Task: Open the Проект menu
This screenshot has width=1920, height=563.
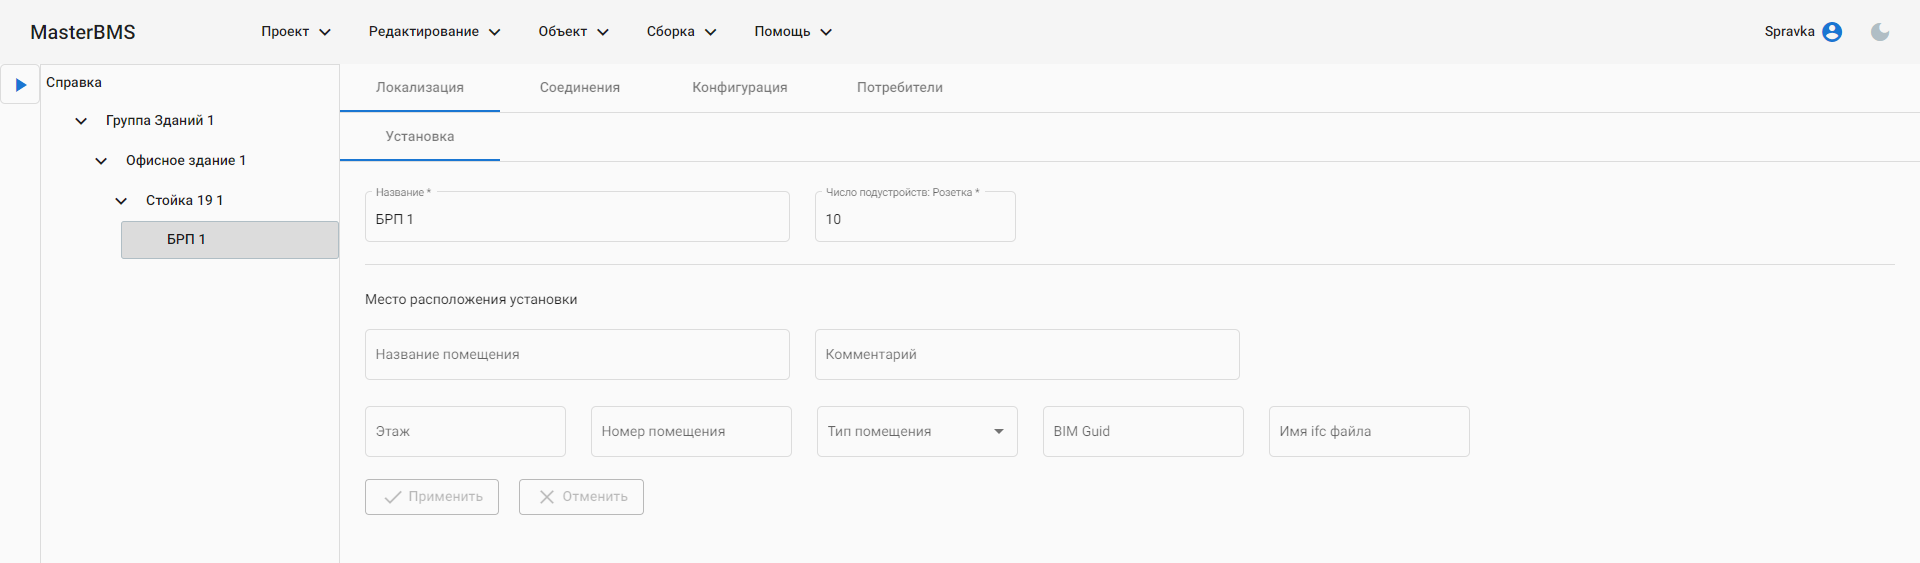Action: (x=296, y=32)
